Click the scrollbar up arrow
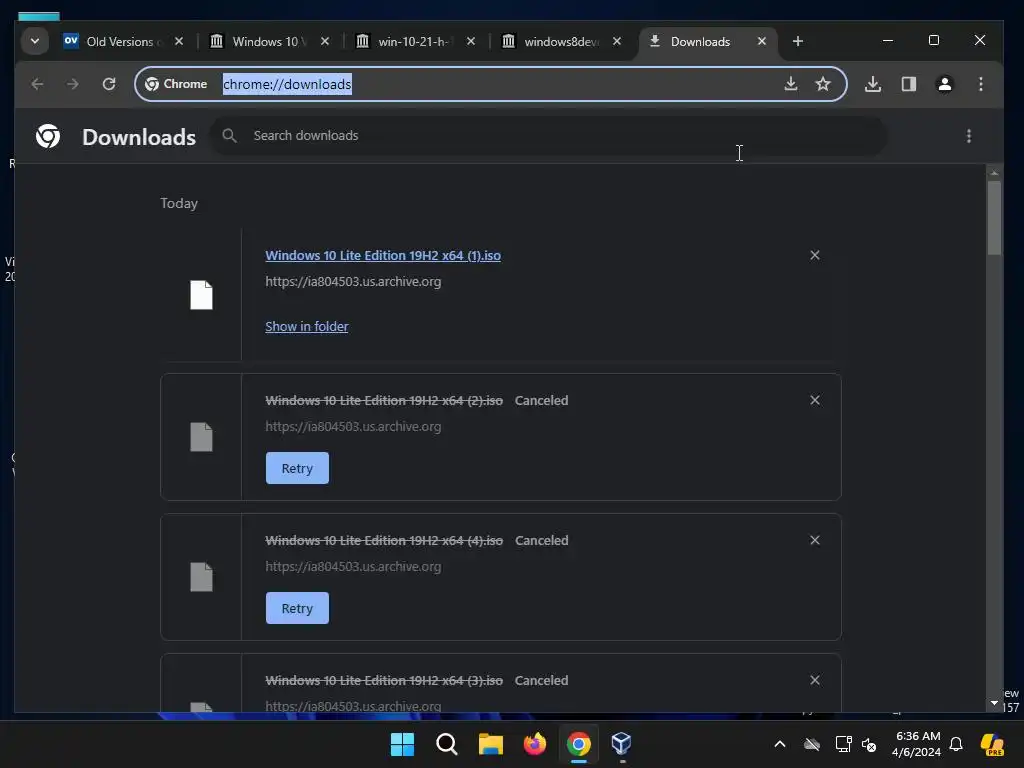 pos(994,173)
